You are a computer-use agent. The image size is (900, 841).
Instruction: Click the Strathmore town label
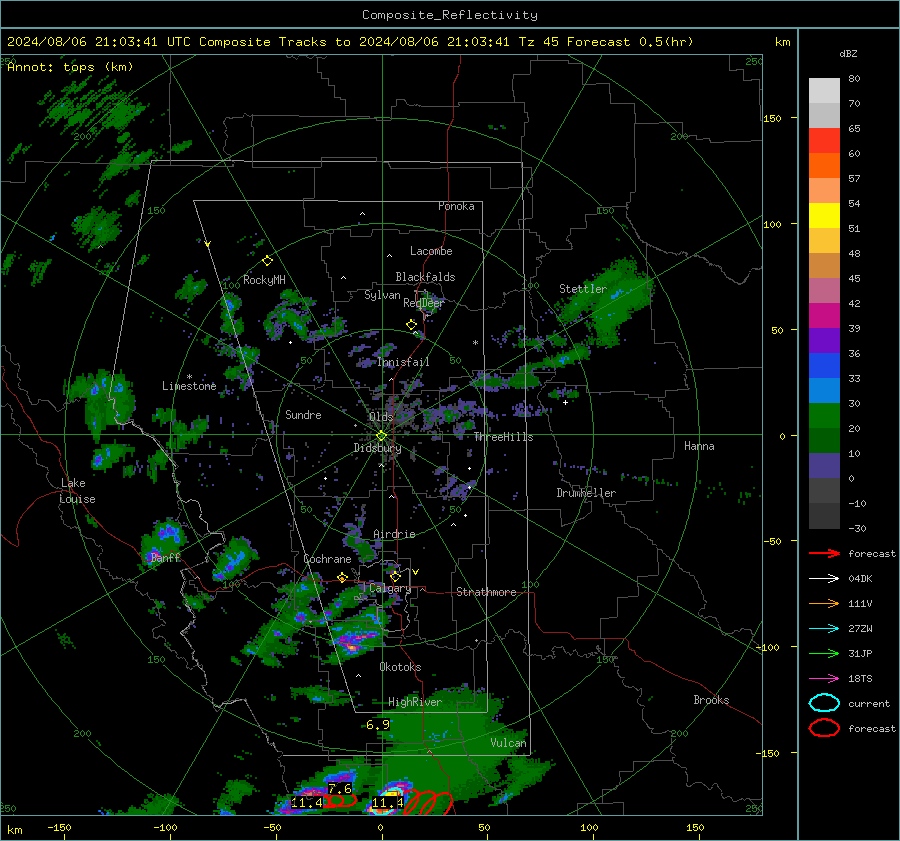click(486, 592)
